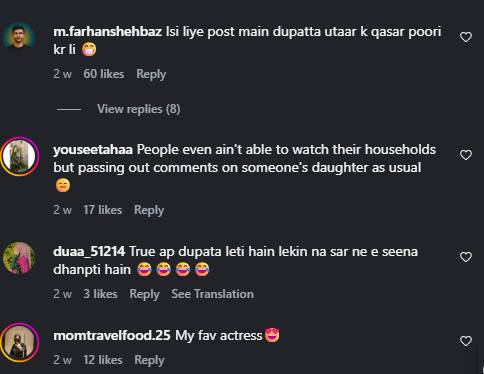View the 17 likes list
Screen dimensions: 484x374
click(x=103, y=210)
